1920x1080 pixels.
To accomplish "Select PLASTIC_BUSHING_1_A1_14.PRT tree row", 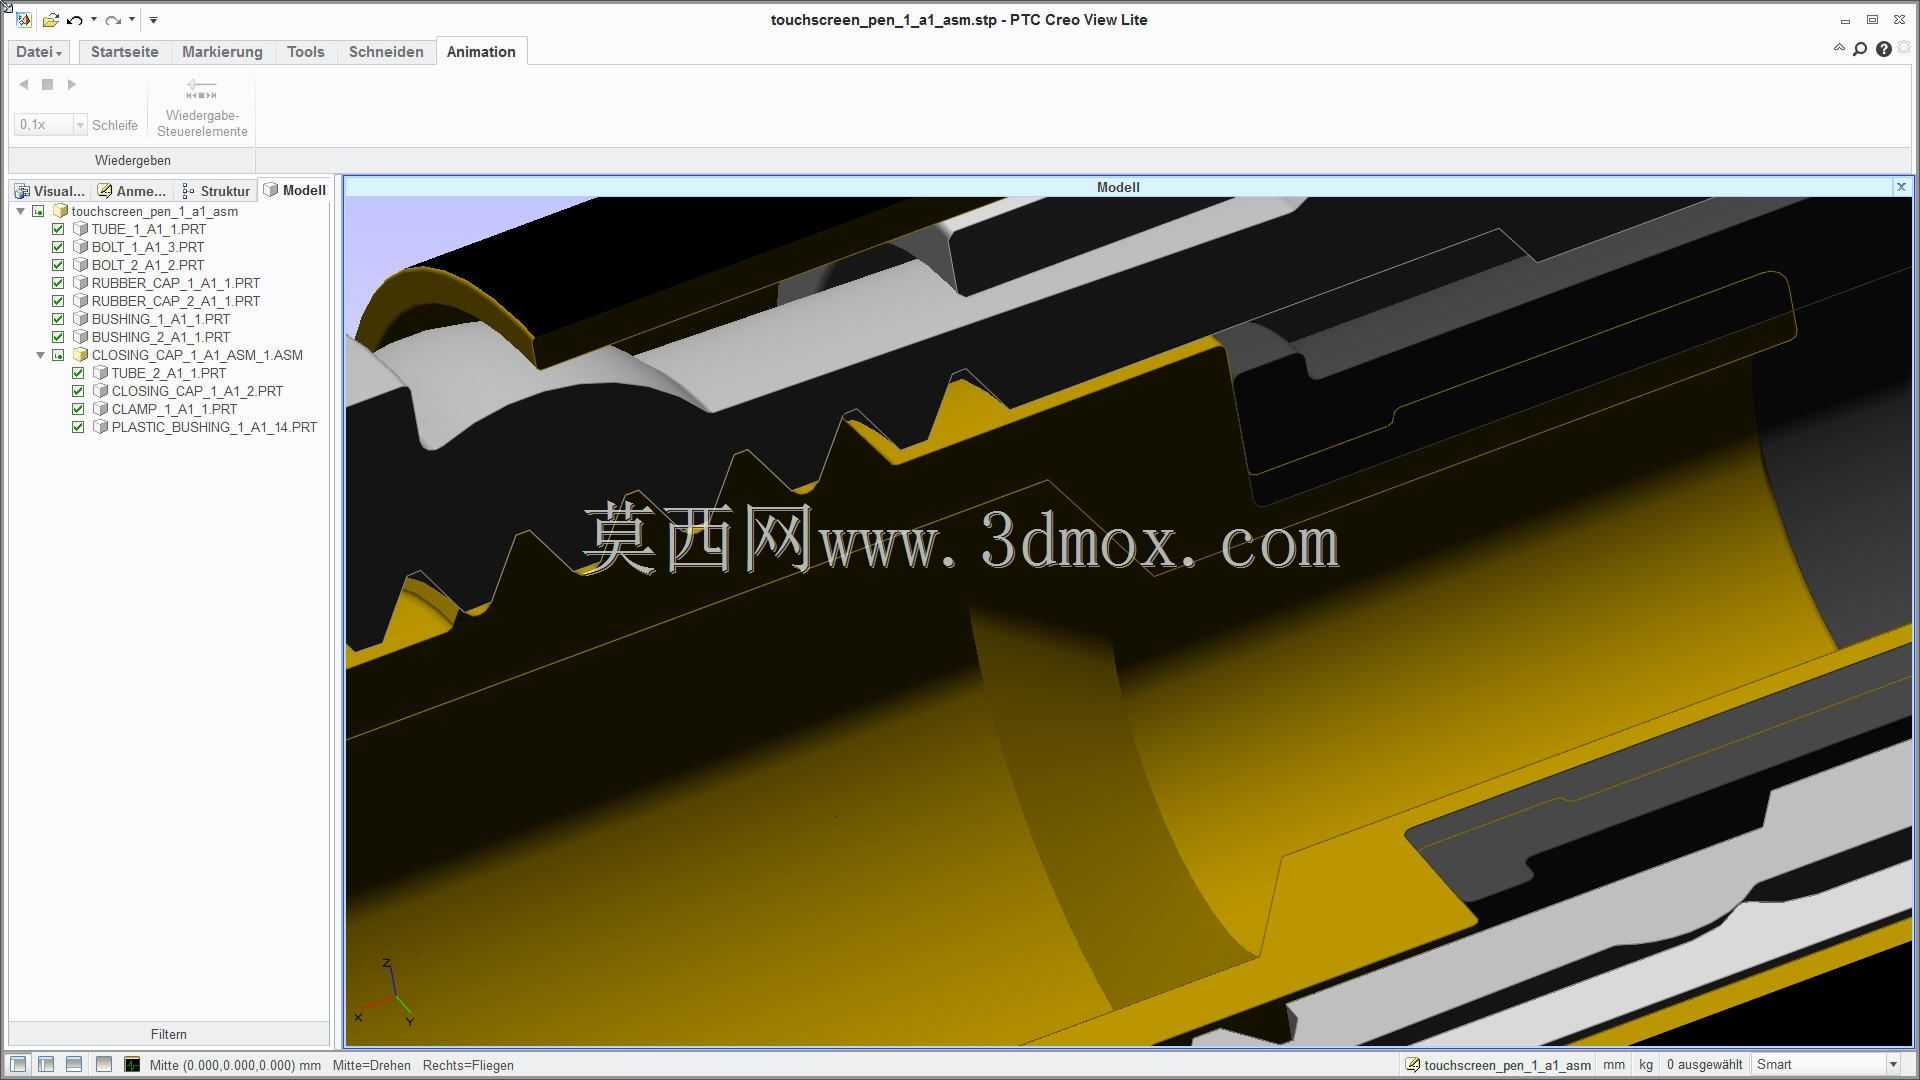I will pos(214,427).
